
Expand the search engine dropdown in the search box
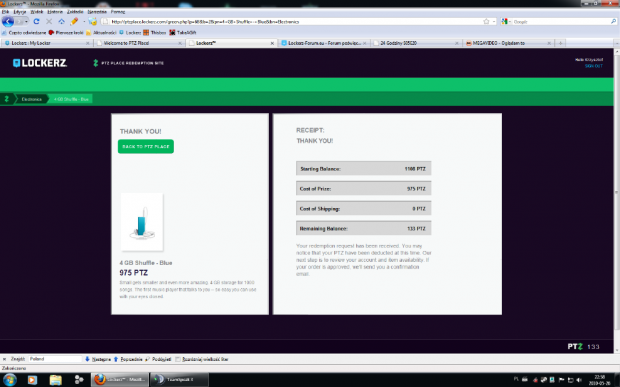[507, 21]
